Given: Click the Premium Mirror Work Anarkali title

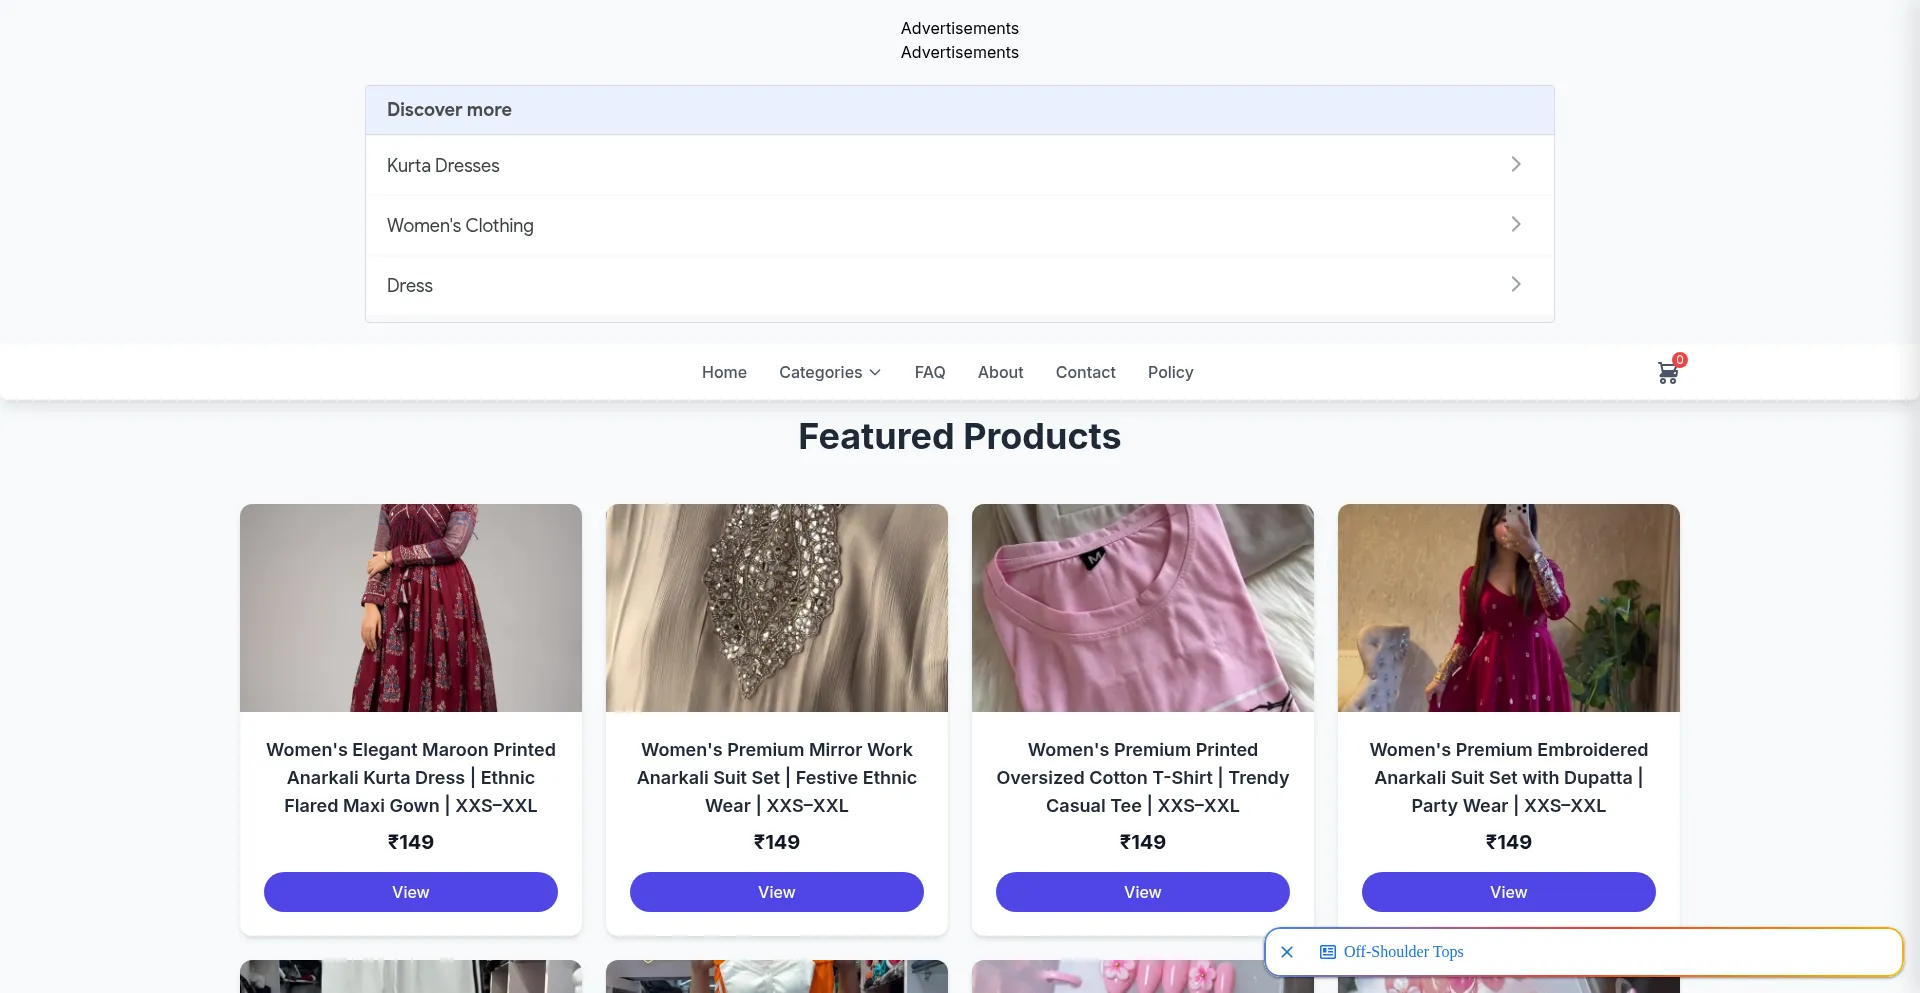Looking at the screenshot, I should pos(777,777).
